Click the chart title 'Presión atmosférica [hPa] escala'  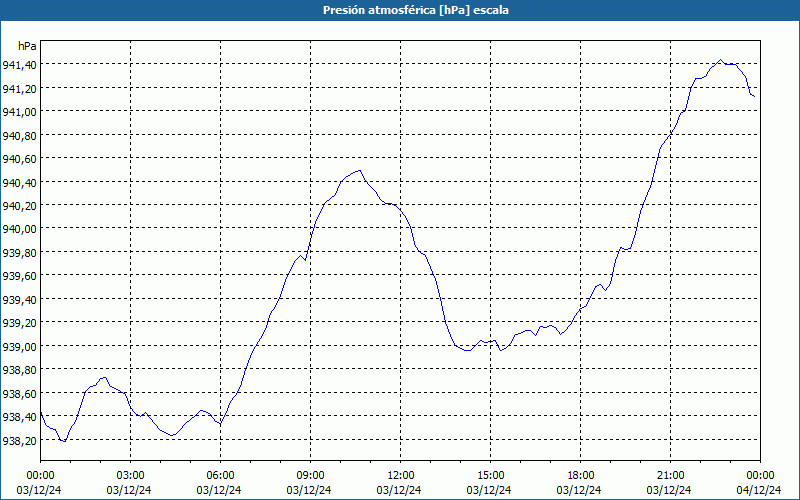(x=416, y=10)
